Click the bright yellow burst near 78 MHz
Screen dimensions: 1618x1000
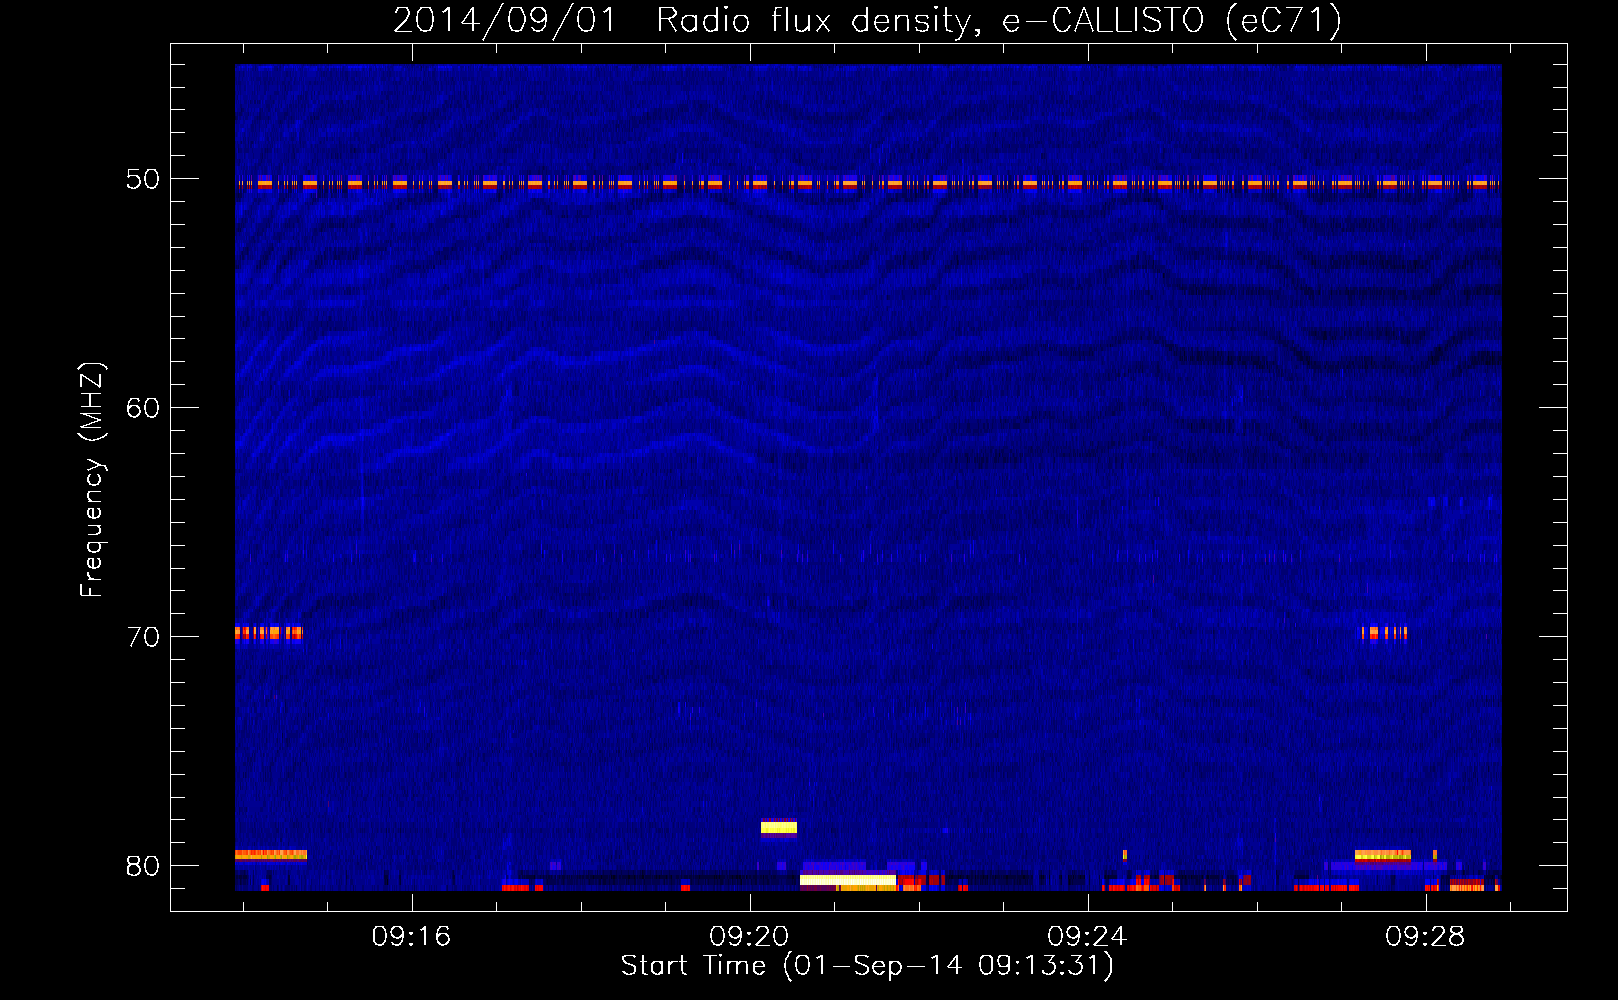click(x=779, y=827)
